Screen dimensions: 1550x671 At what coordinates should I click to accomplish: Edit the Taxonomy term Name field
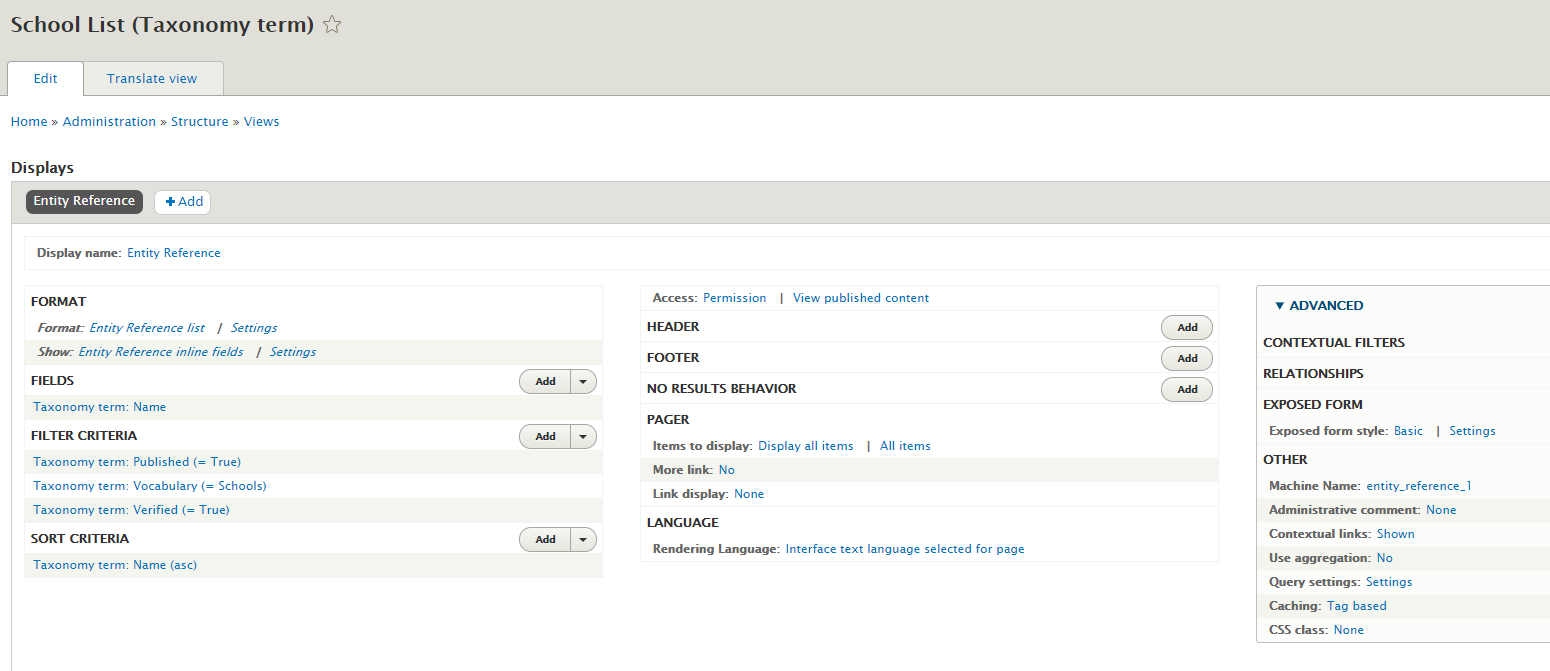coord(99,406)
